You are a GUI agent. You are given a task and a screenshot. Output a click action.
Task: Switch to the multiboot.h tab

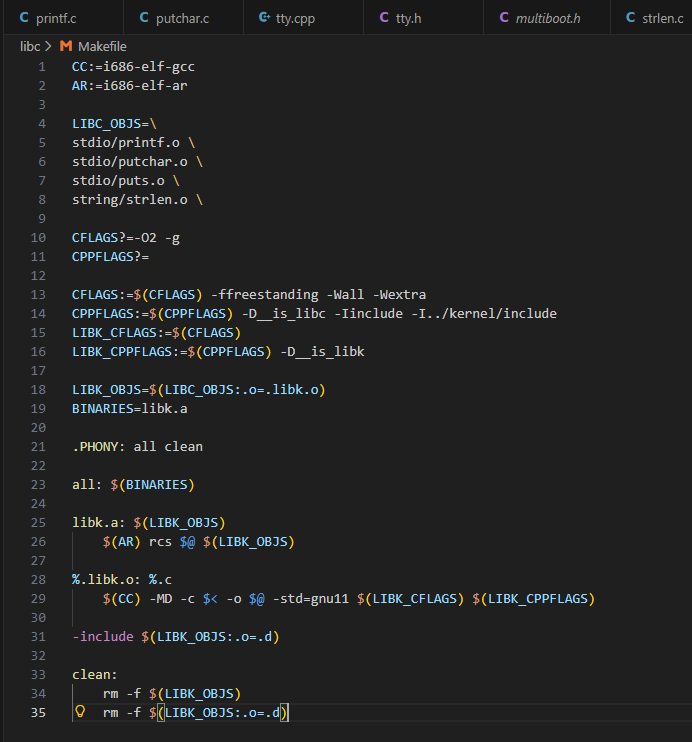547,18
